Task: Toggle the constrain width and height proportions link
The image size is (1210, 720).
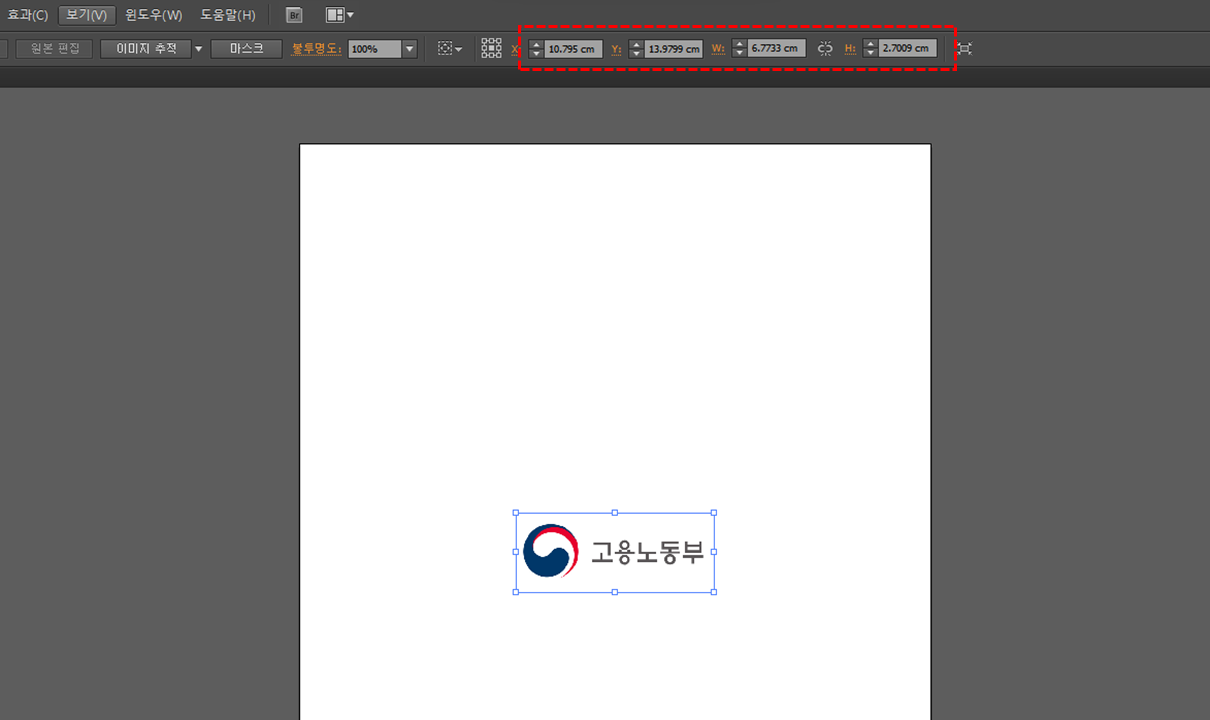Action: (825, 48)
